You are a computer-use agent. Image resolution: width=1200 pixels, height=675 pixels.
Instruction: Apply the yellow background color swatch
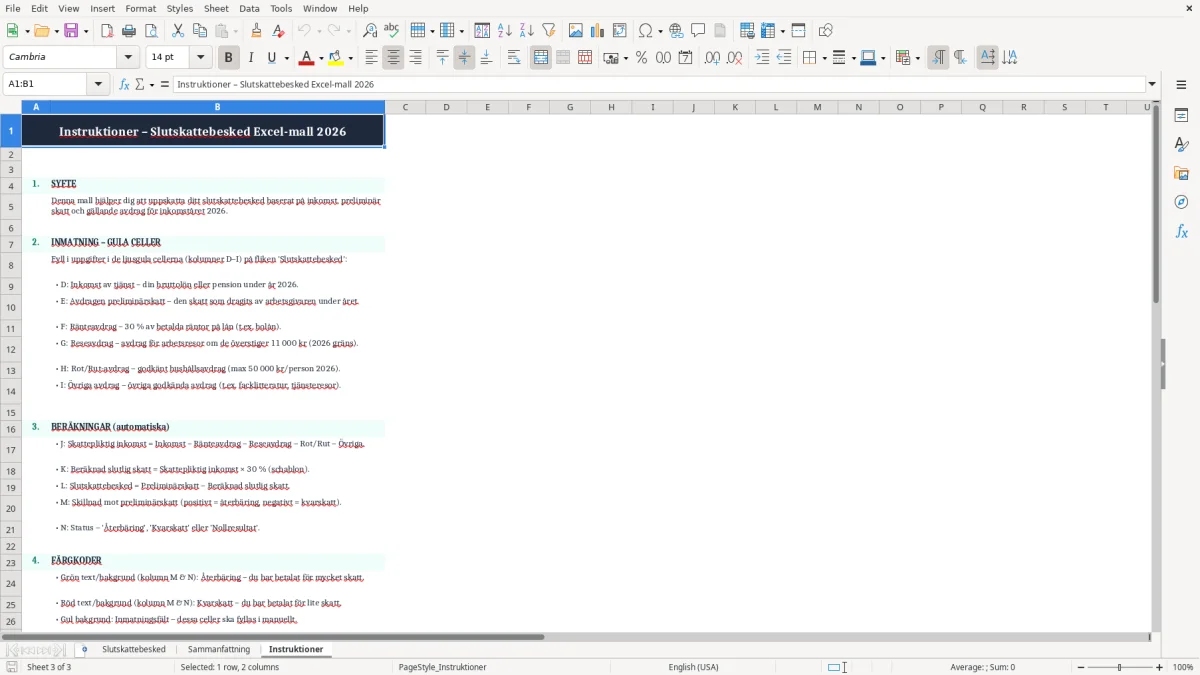(336, 58)
